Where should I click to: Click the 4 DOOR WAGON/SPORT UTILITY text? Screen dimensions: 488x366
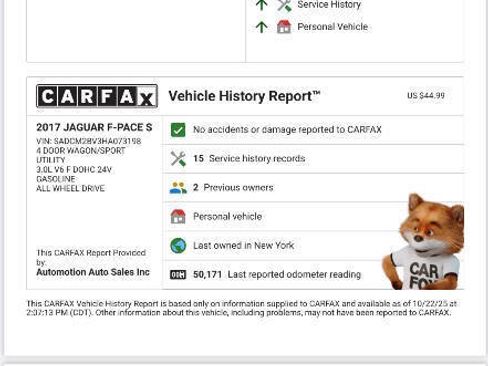pyautogui.click(x=81, y=155)
